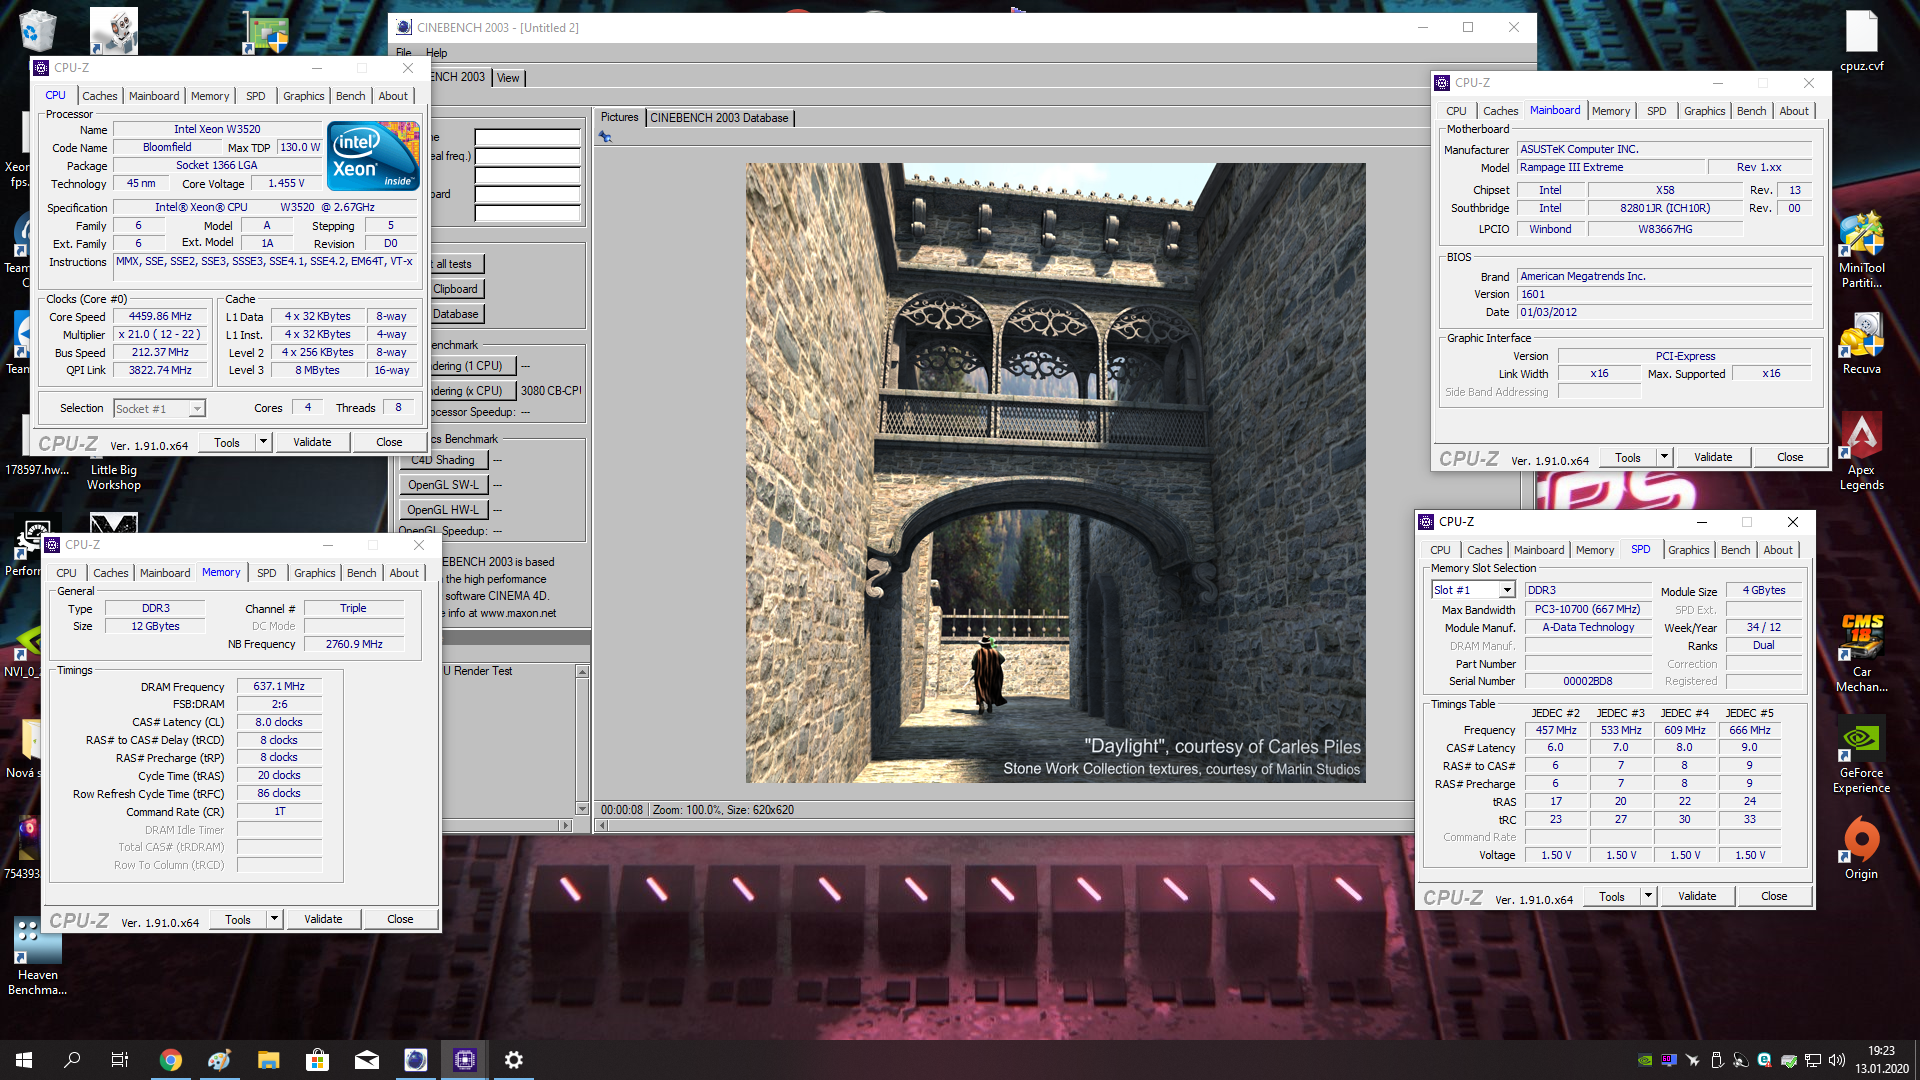
Task: Click Database button in CINEBENCH
Action: 456,314
